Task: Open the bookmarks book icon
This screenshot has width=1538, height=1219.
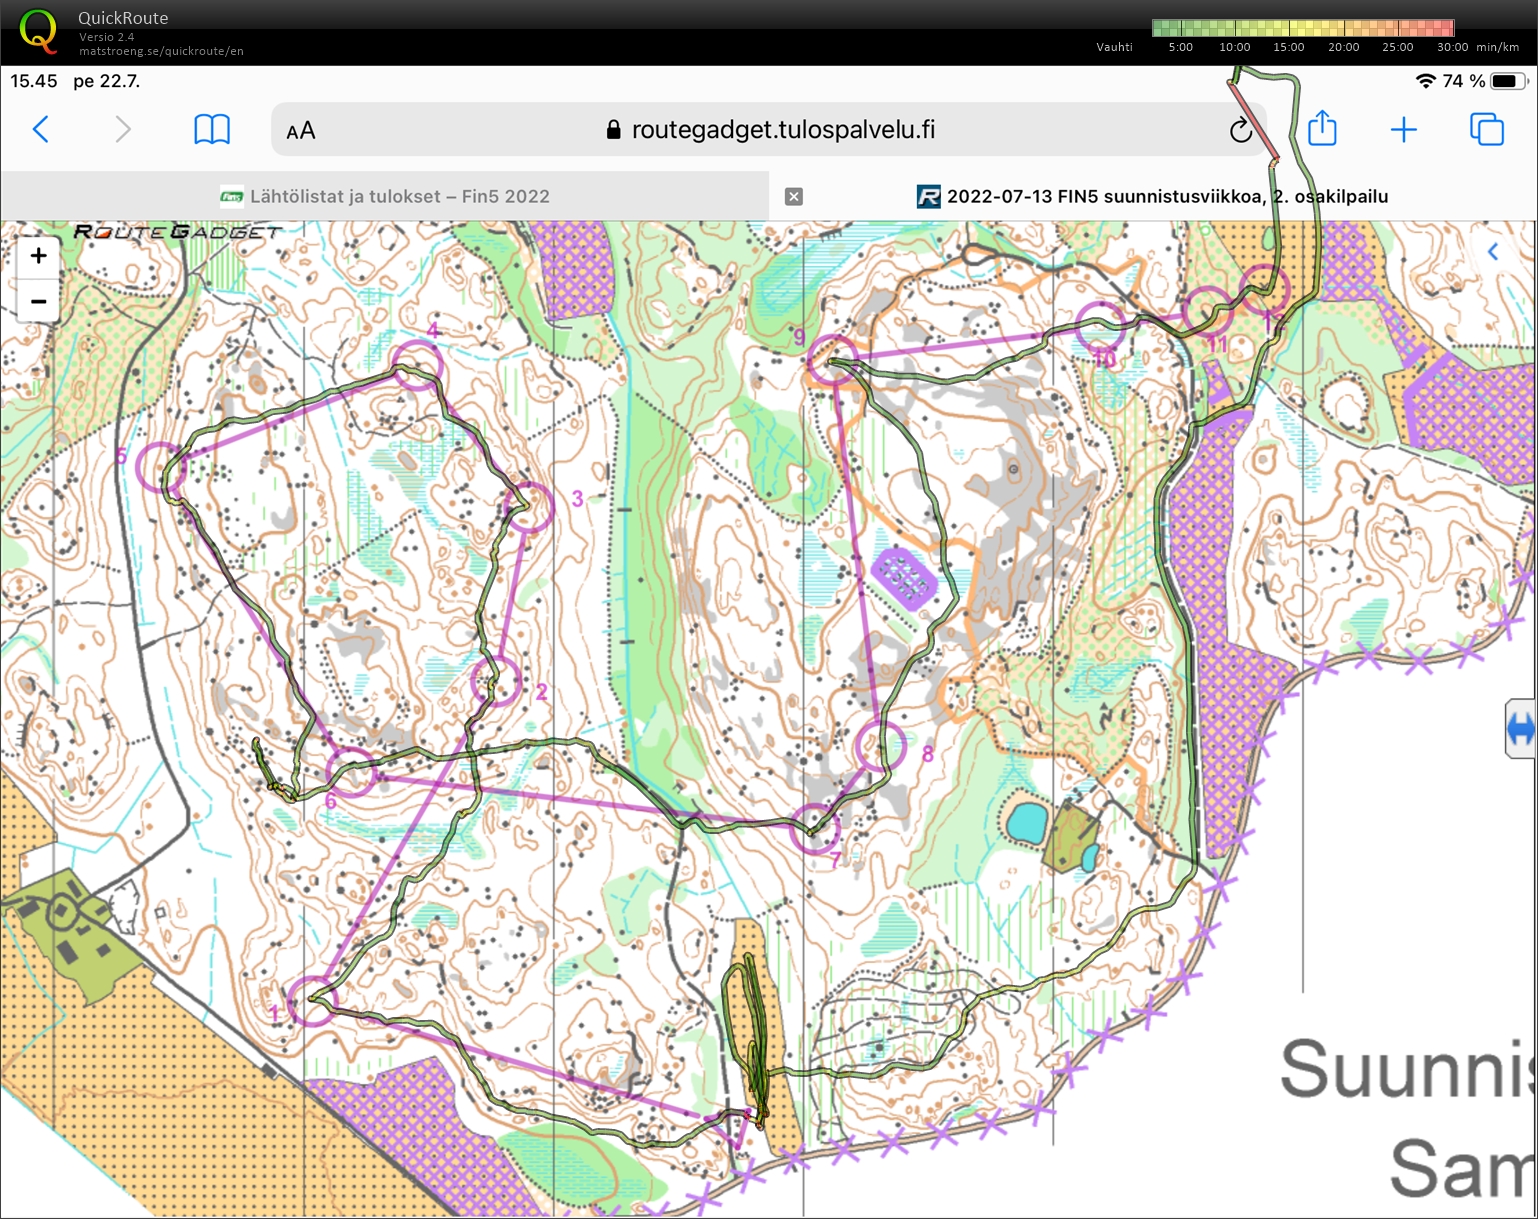Action: tap(211, 129)
